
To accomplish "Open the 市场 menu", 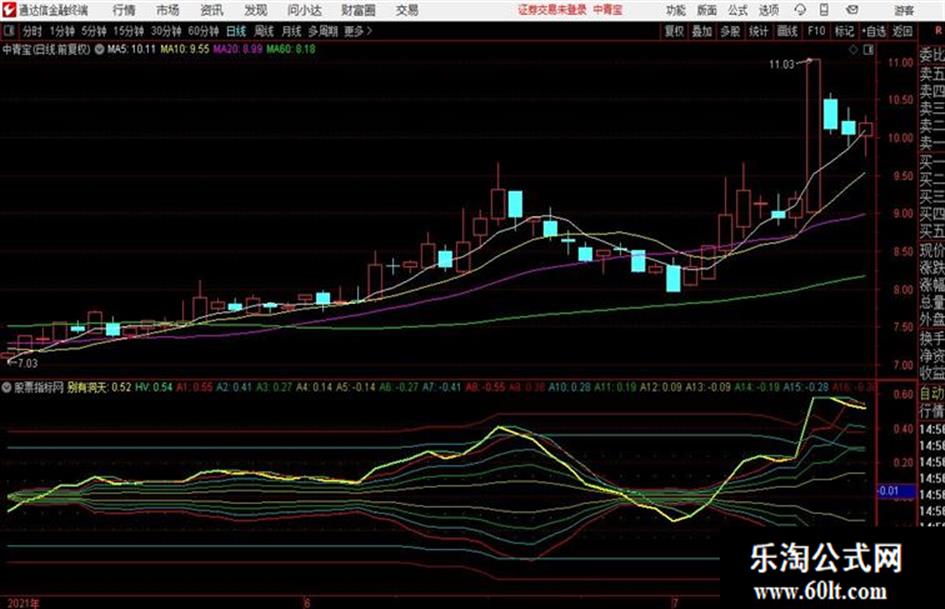I will point(168,10).
